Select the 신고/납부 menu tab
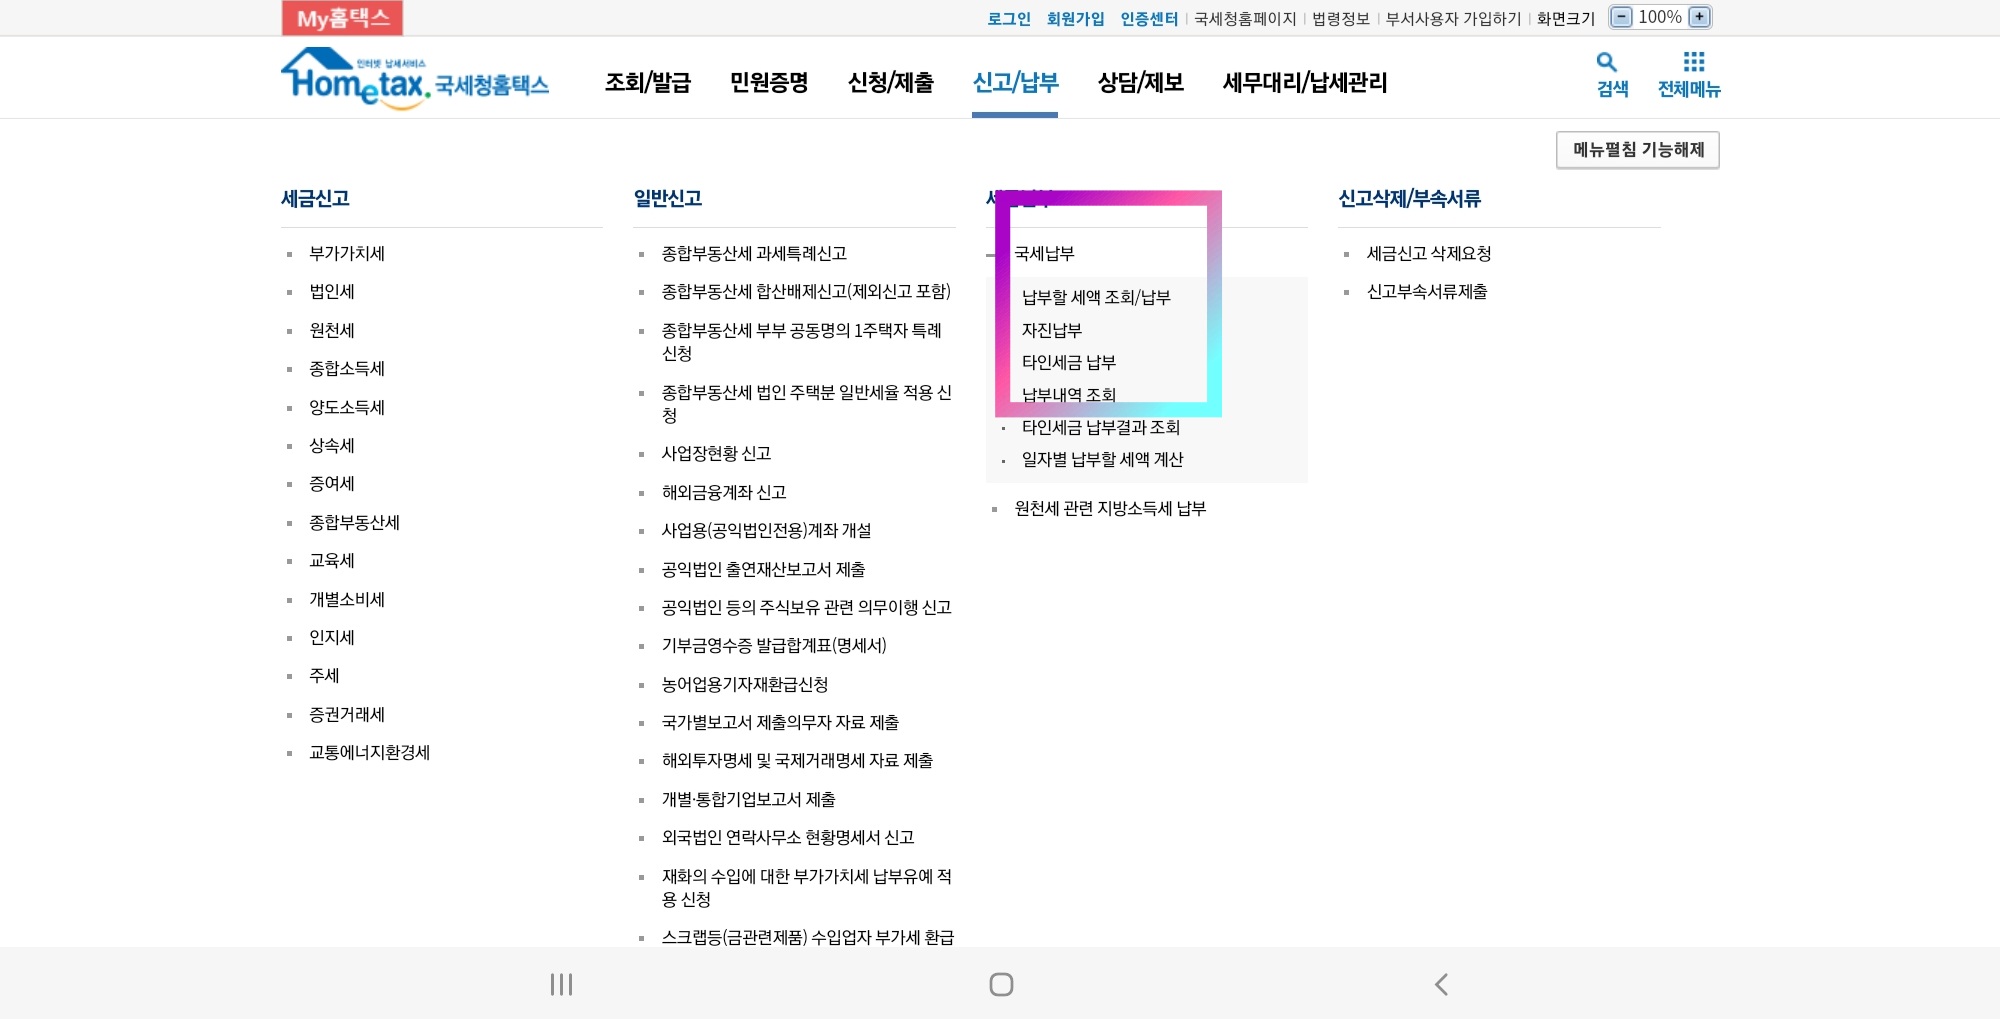Viewport: 2000px width, 1019px height. [x=1015, y=82]
